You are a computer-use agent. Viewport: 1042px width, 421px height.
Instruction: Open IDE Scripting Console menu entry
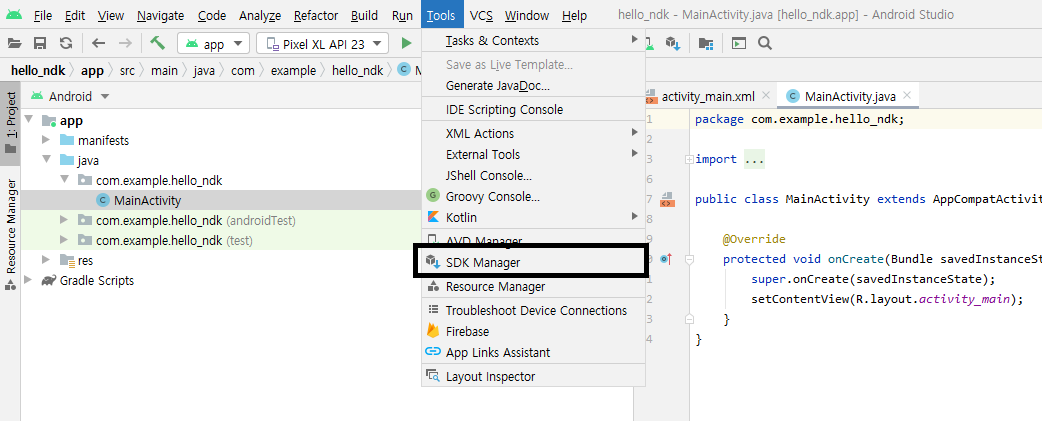533,110
